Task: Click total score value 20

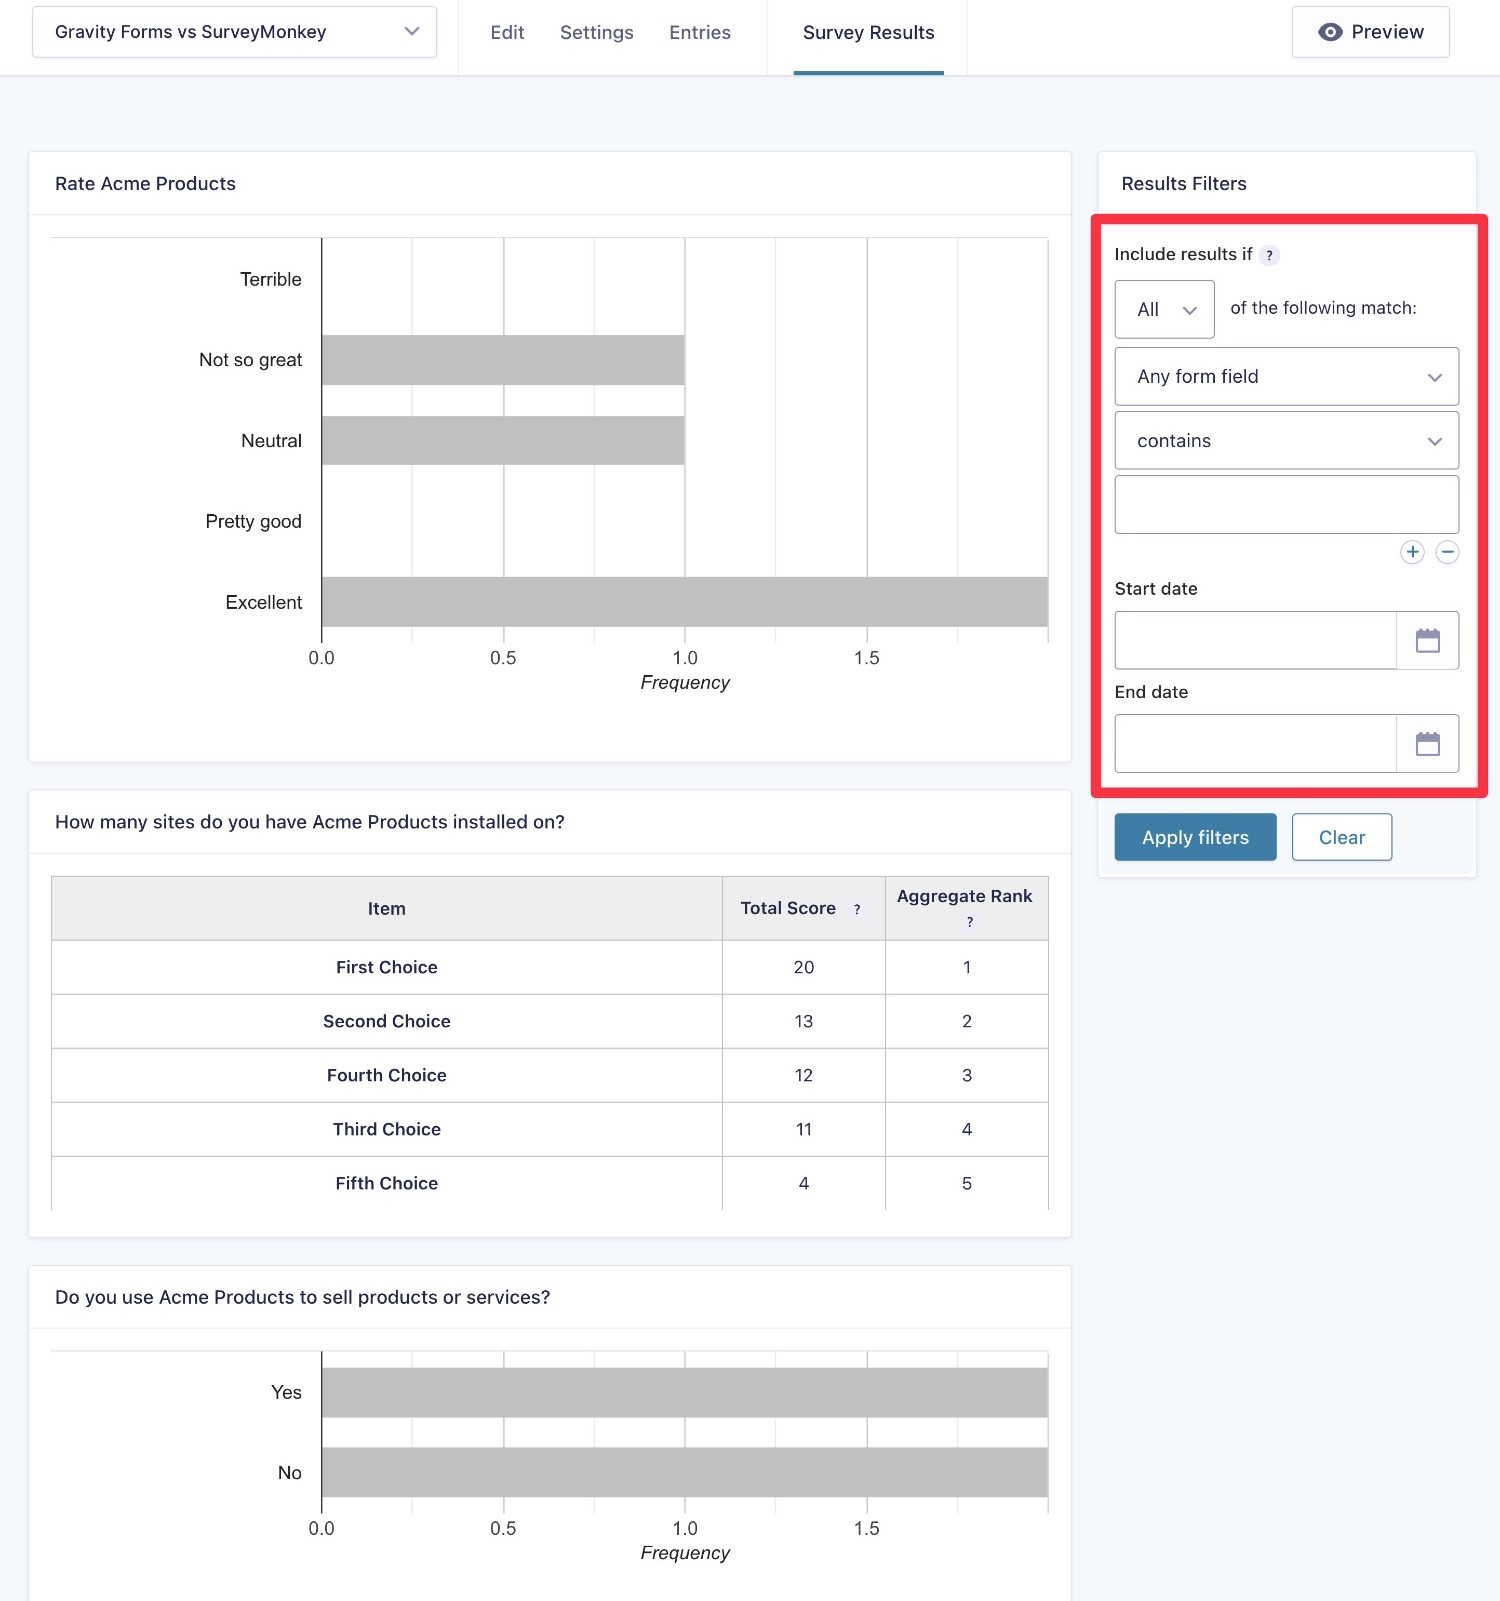Action: point(804,967)
